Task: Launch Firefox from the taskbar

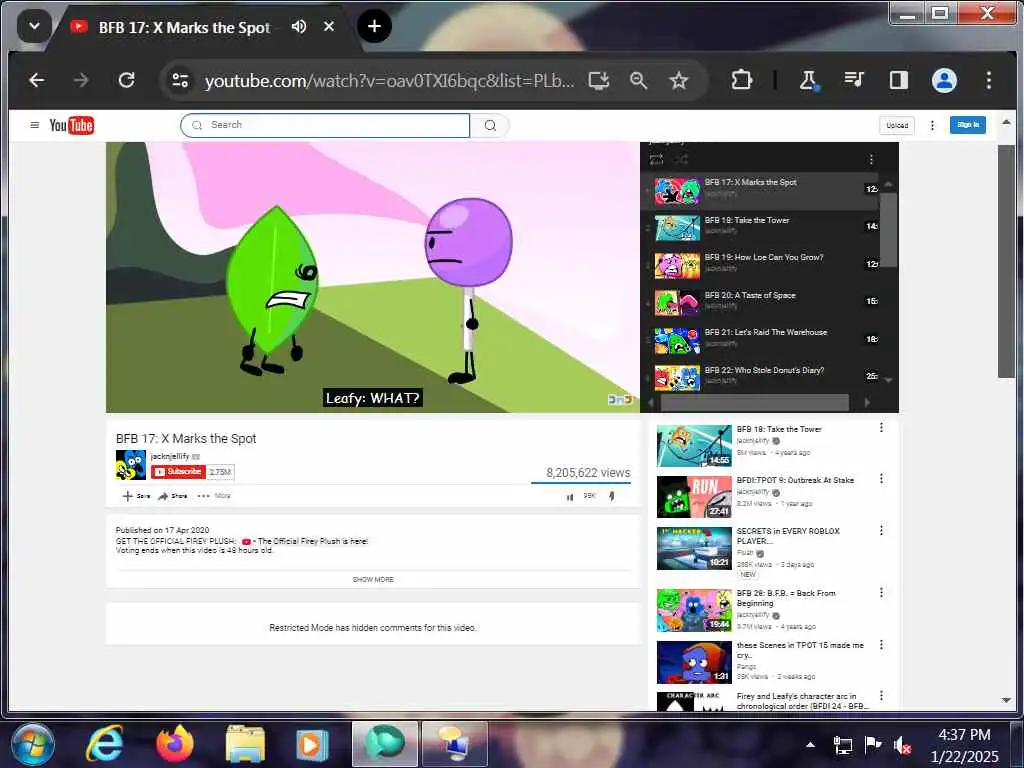Action: [x=175, y=744]
